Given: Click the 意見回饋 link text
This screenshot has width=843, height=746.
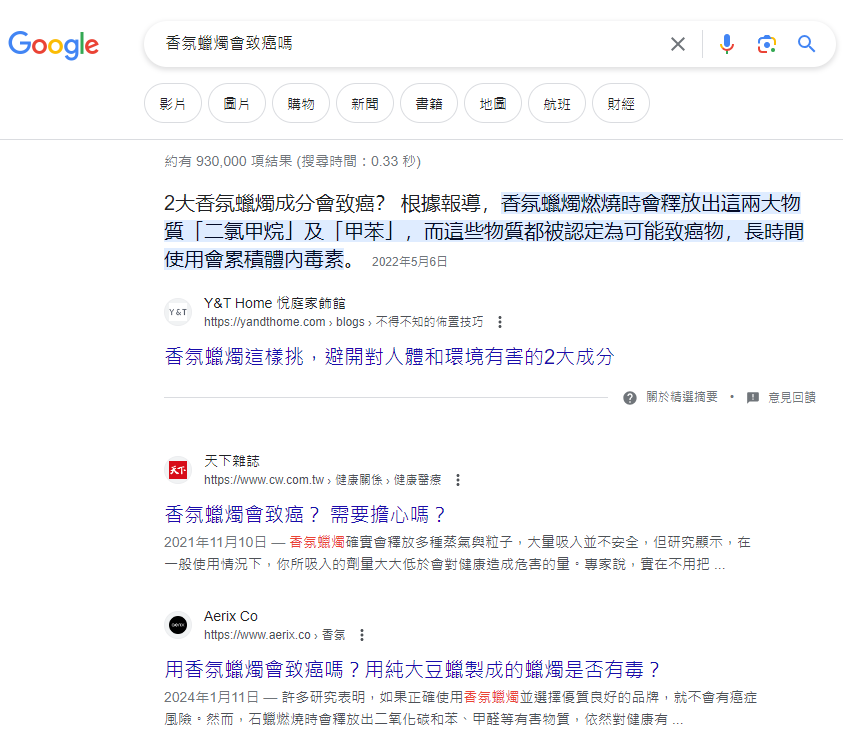Looking at the screenshot, I should tap(792, 397).
